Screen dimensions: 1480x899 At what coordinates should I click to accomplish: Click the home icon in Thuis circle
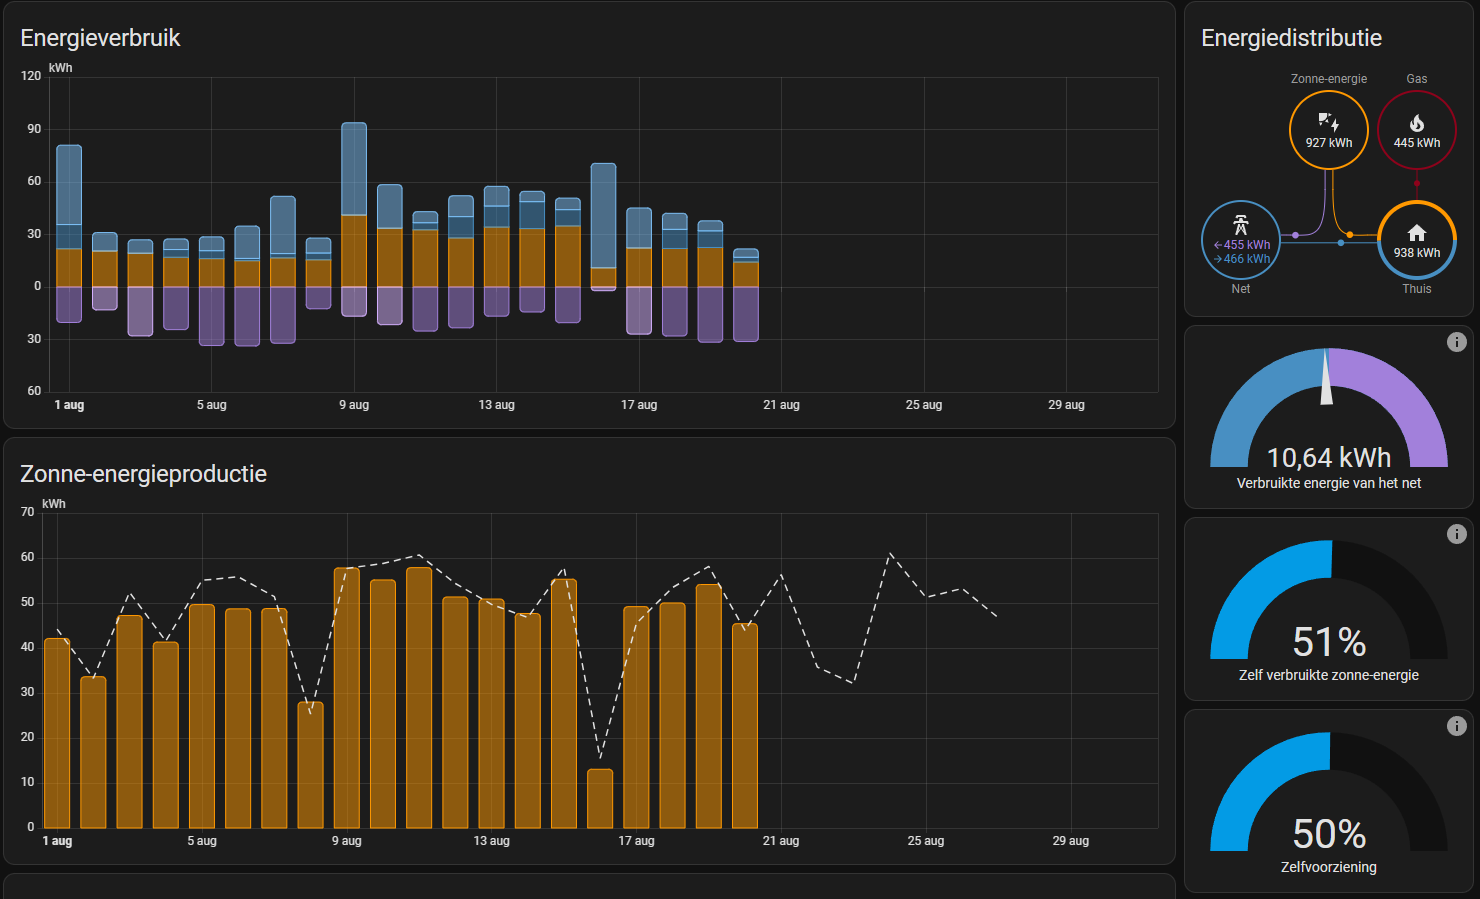[x=1416, y=233]
